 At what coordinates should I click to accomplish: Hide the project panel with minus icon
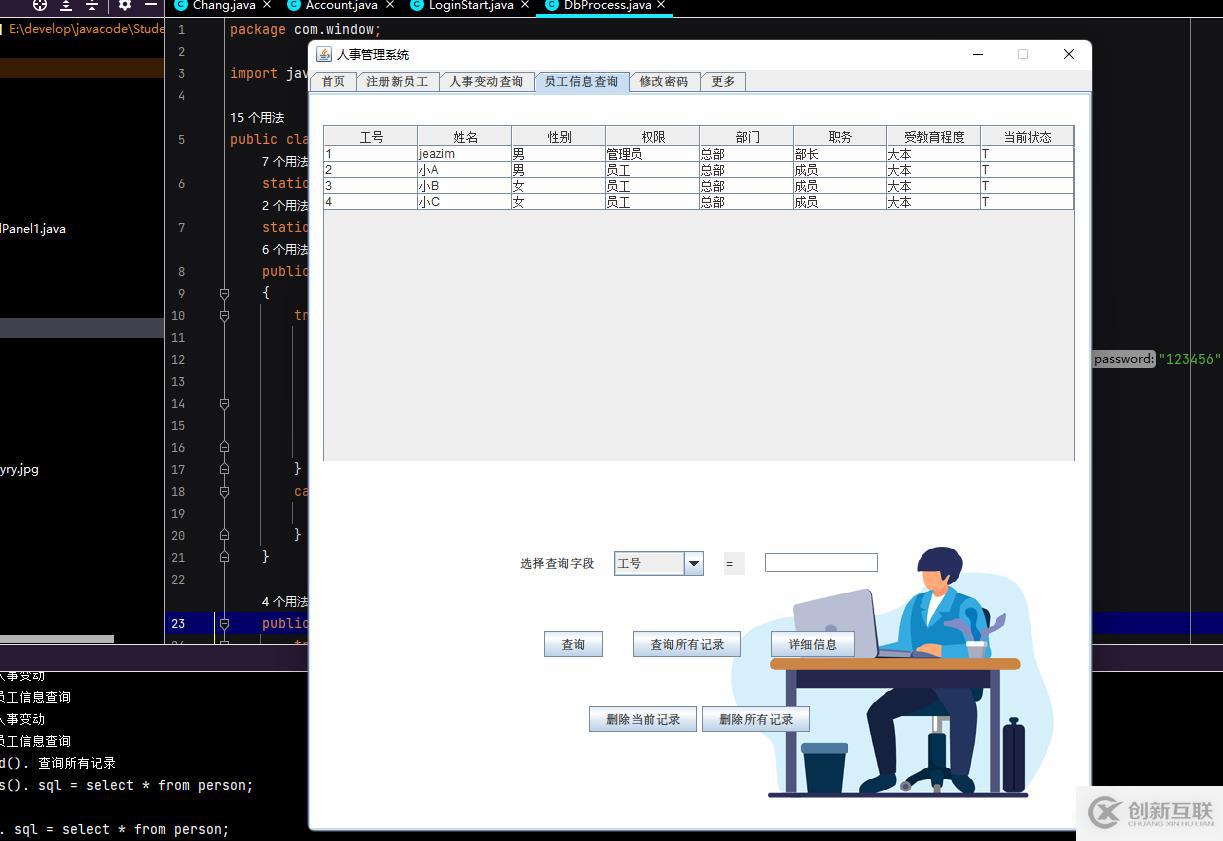(x=150, y=5)
